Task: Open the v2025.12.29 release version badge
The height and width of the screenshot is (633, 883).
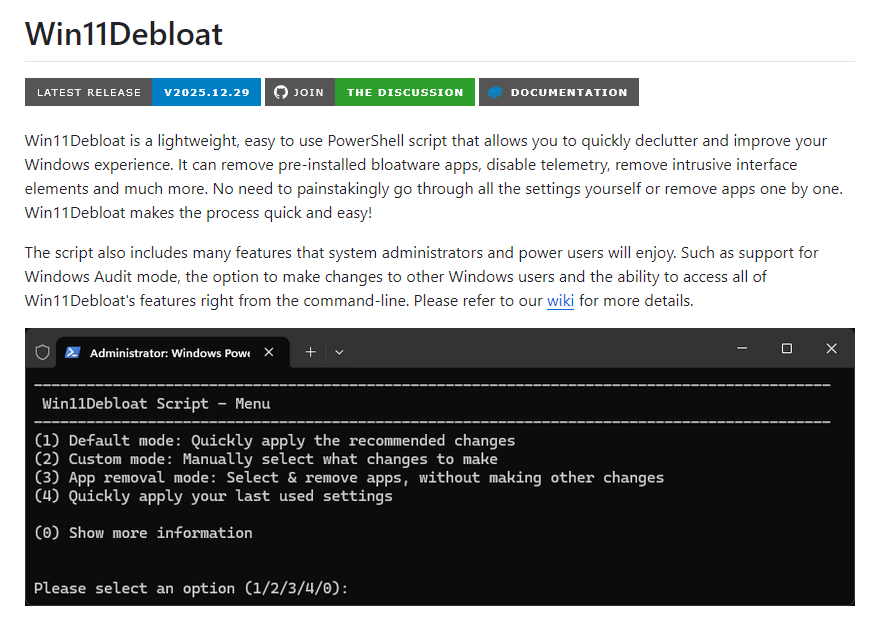Action: tap(207, 92)
